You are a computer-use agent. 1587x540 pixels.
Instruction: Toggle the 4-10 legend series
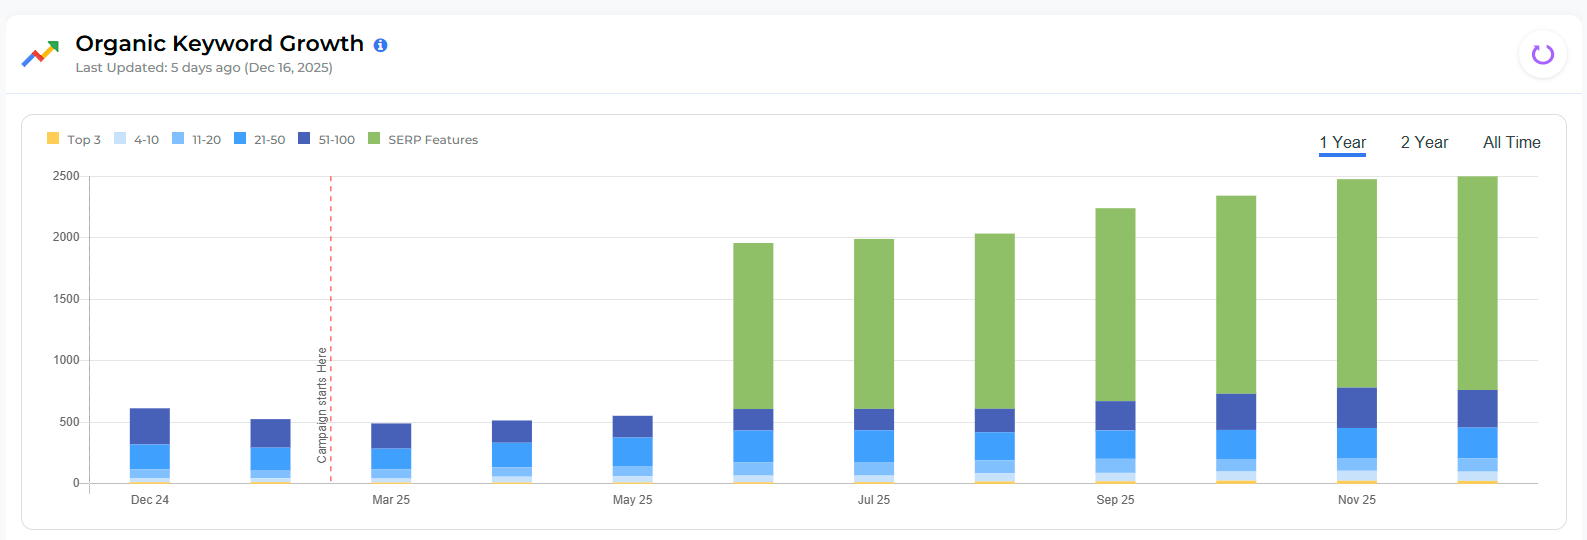click(x=146, y=140)
